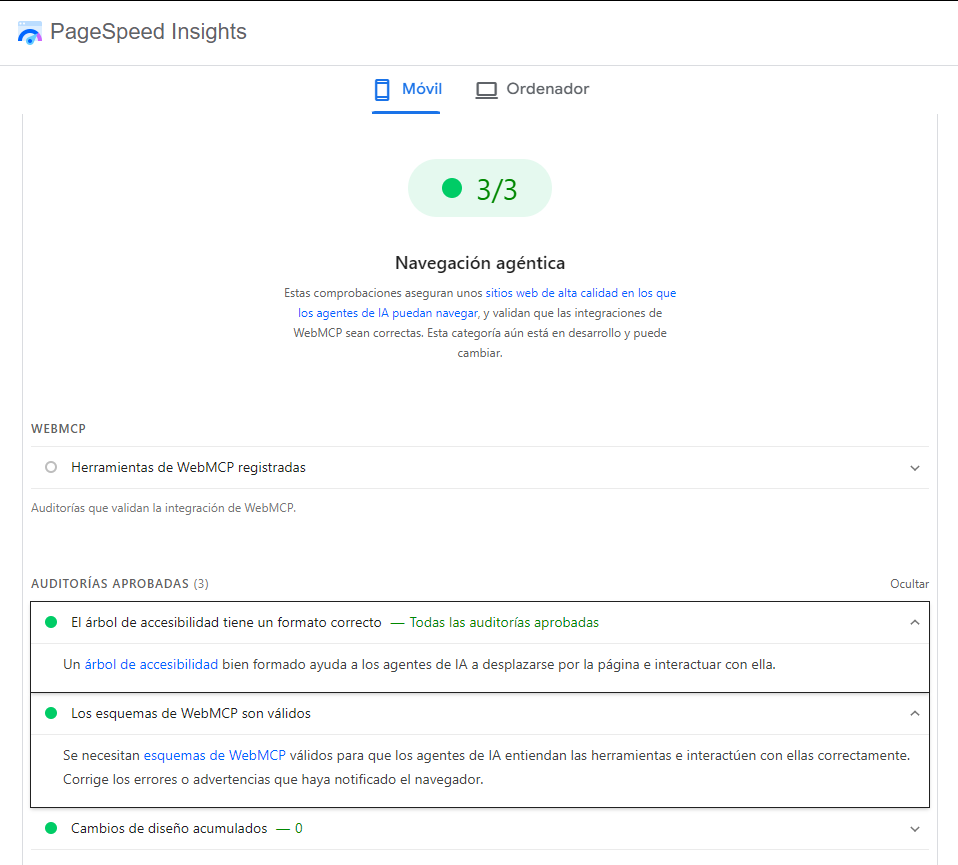Expand Cambios de diseño acumulados chevron
This screenshot has width=958, height=865.
[x=915, y=829]
